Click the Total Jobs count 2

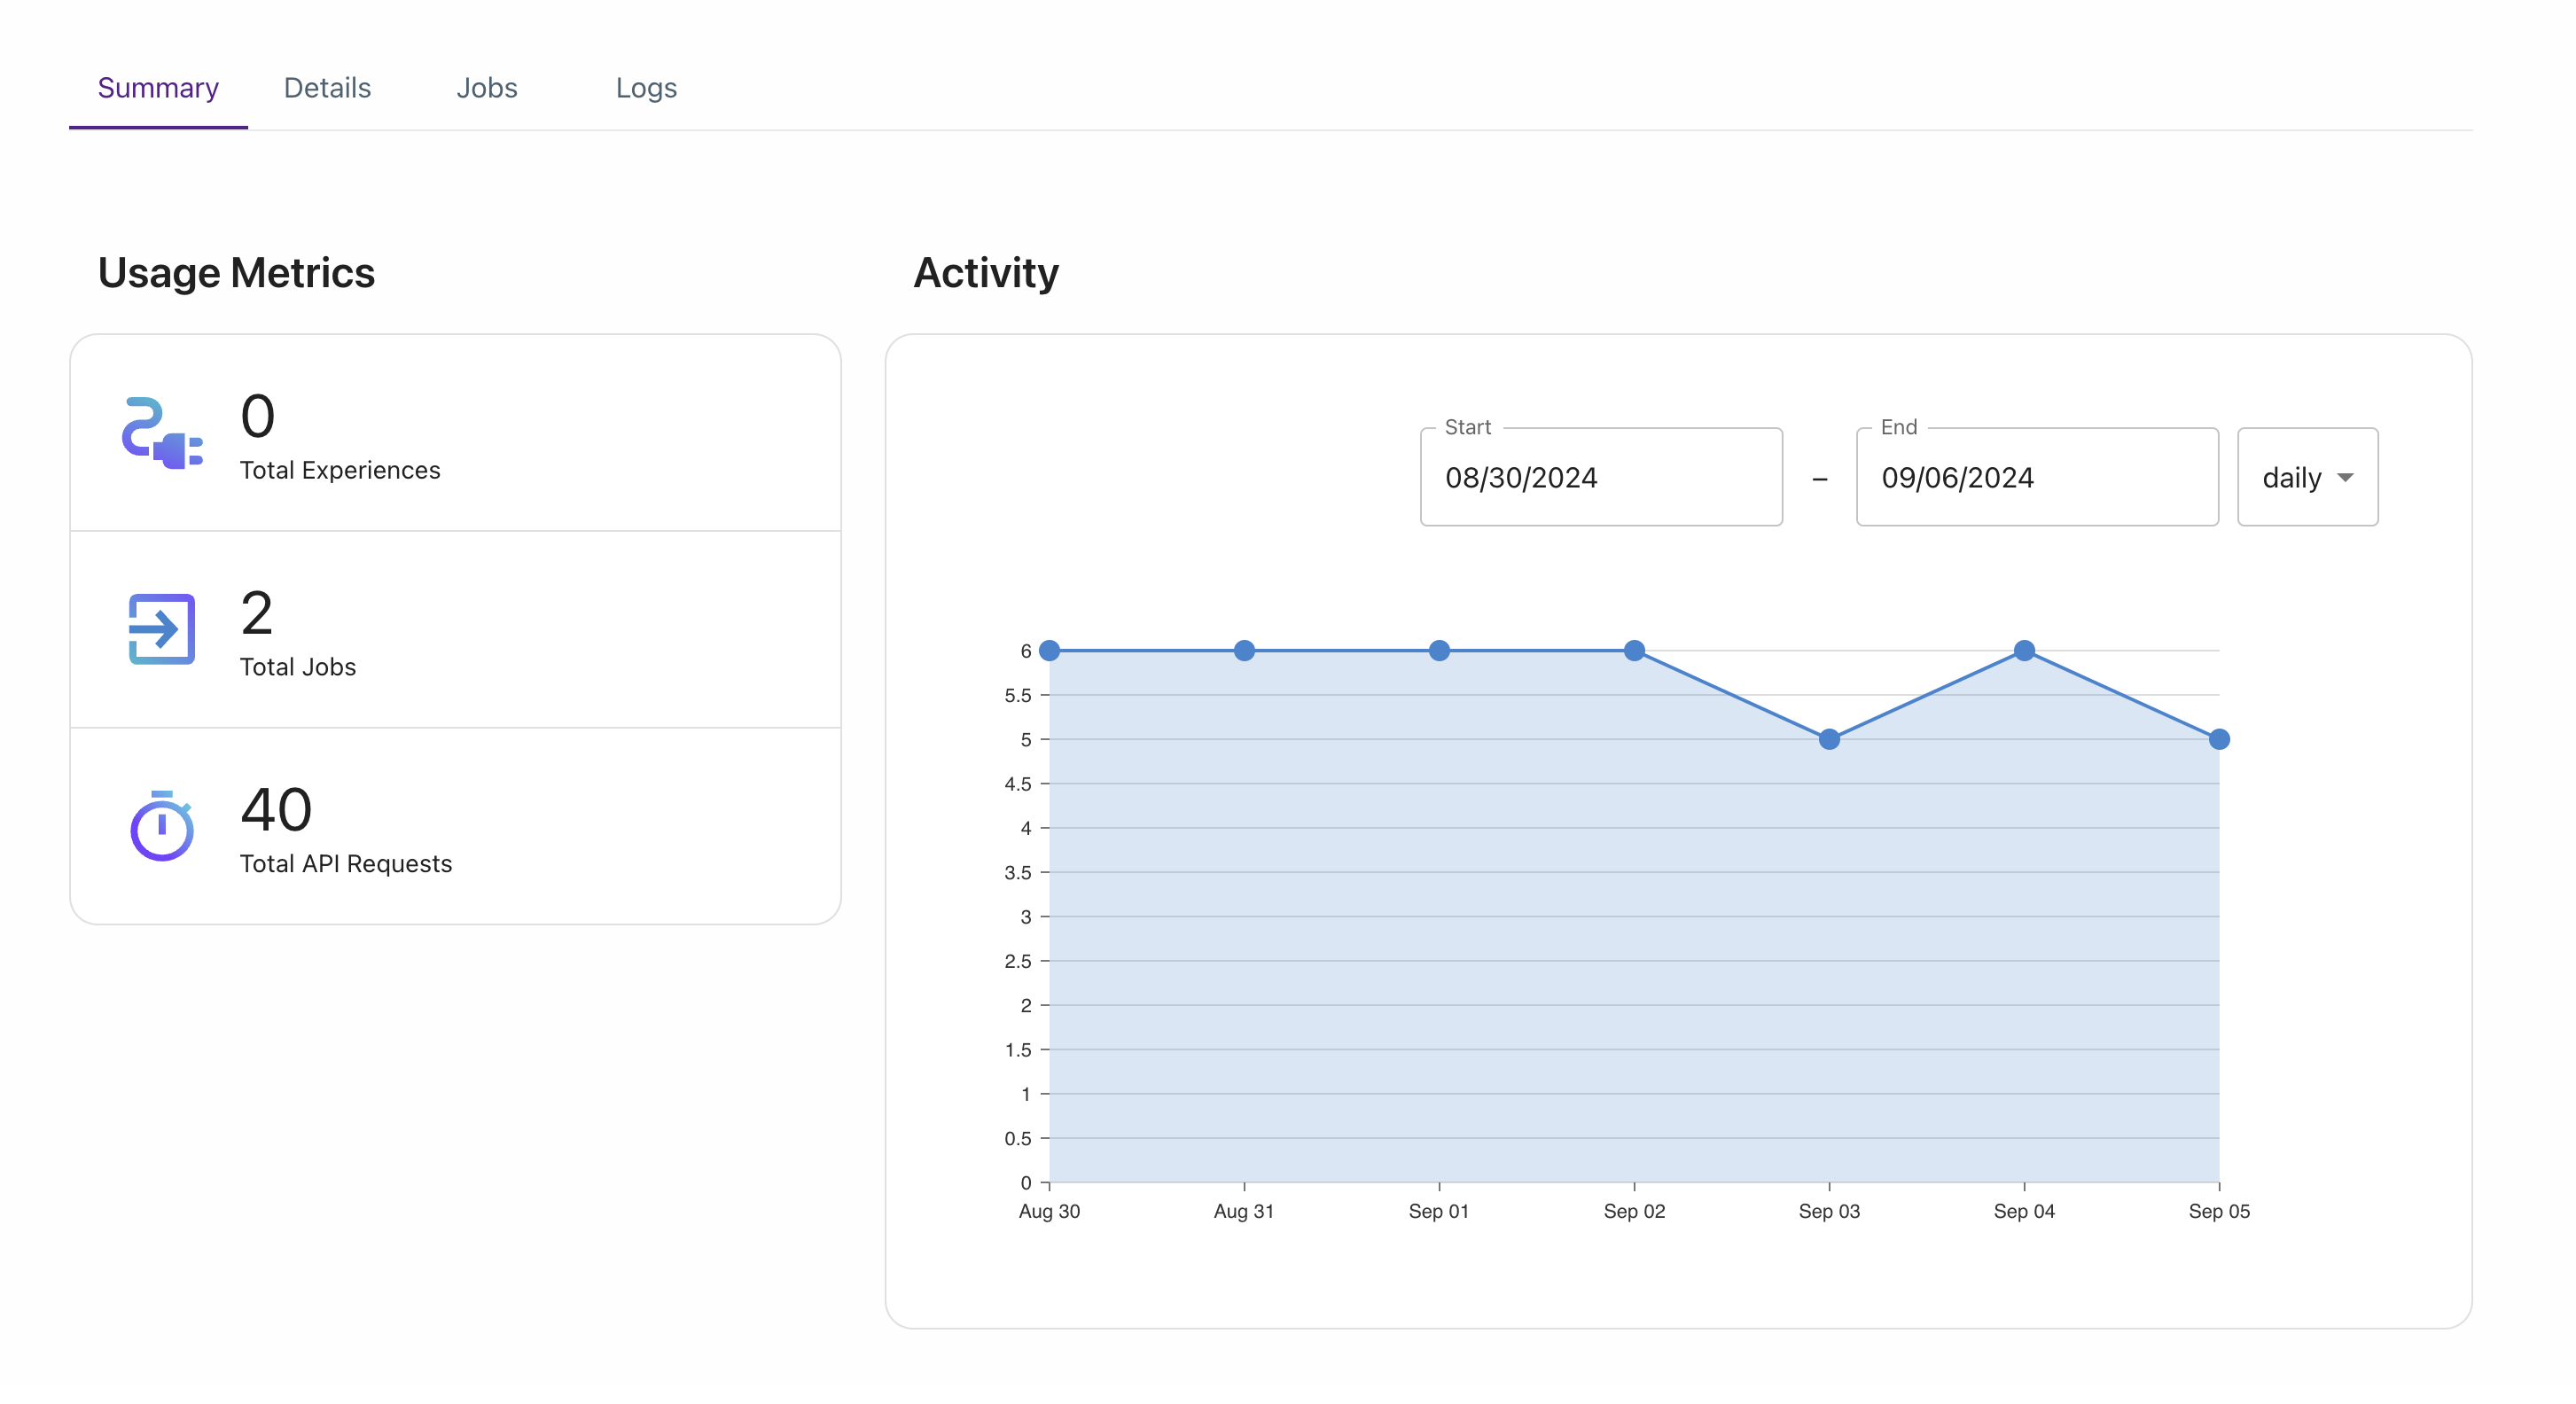click(257, 613)
